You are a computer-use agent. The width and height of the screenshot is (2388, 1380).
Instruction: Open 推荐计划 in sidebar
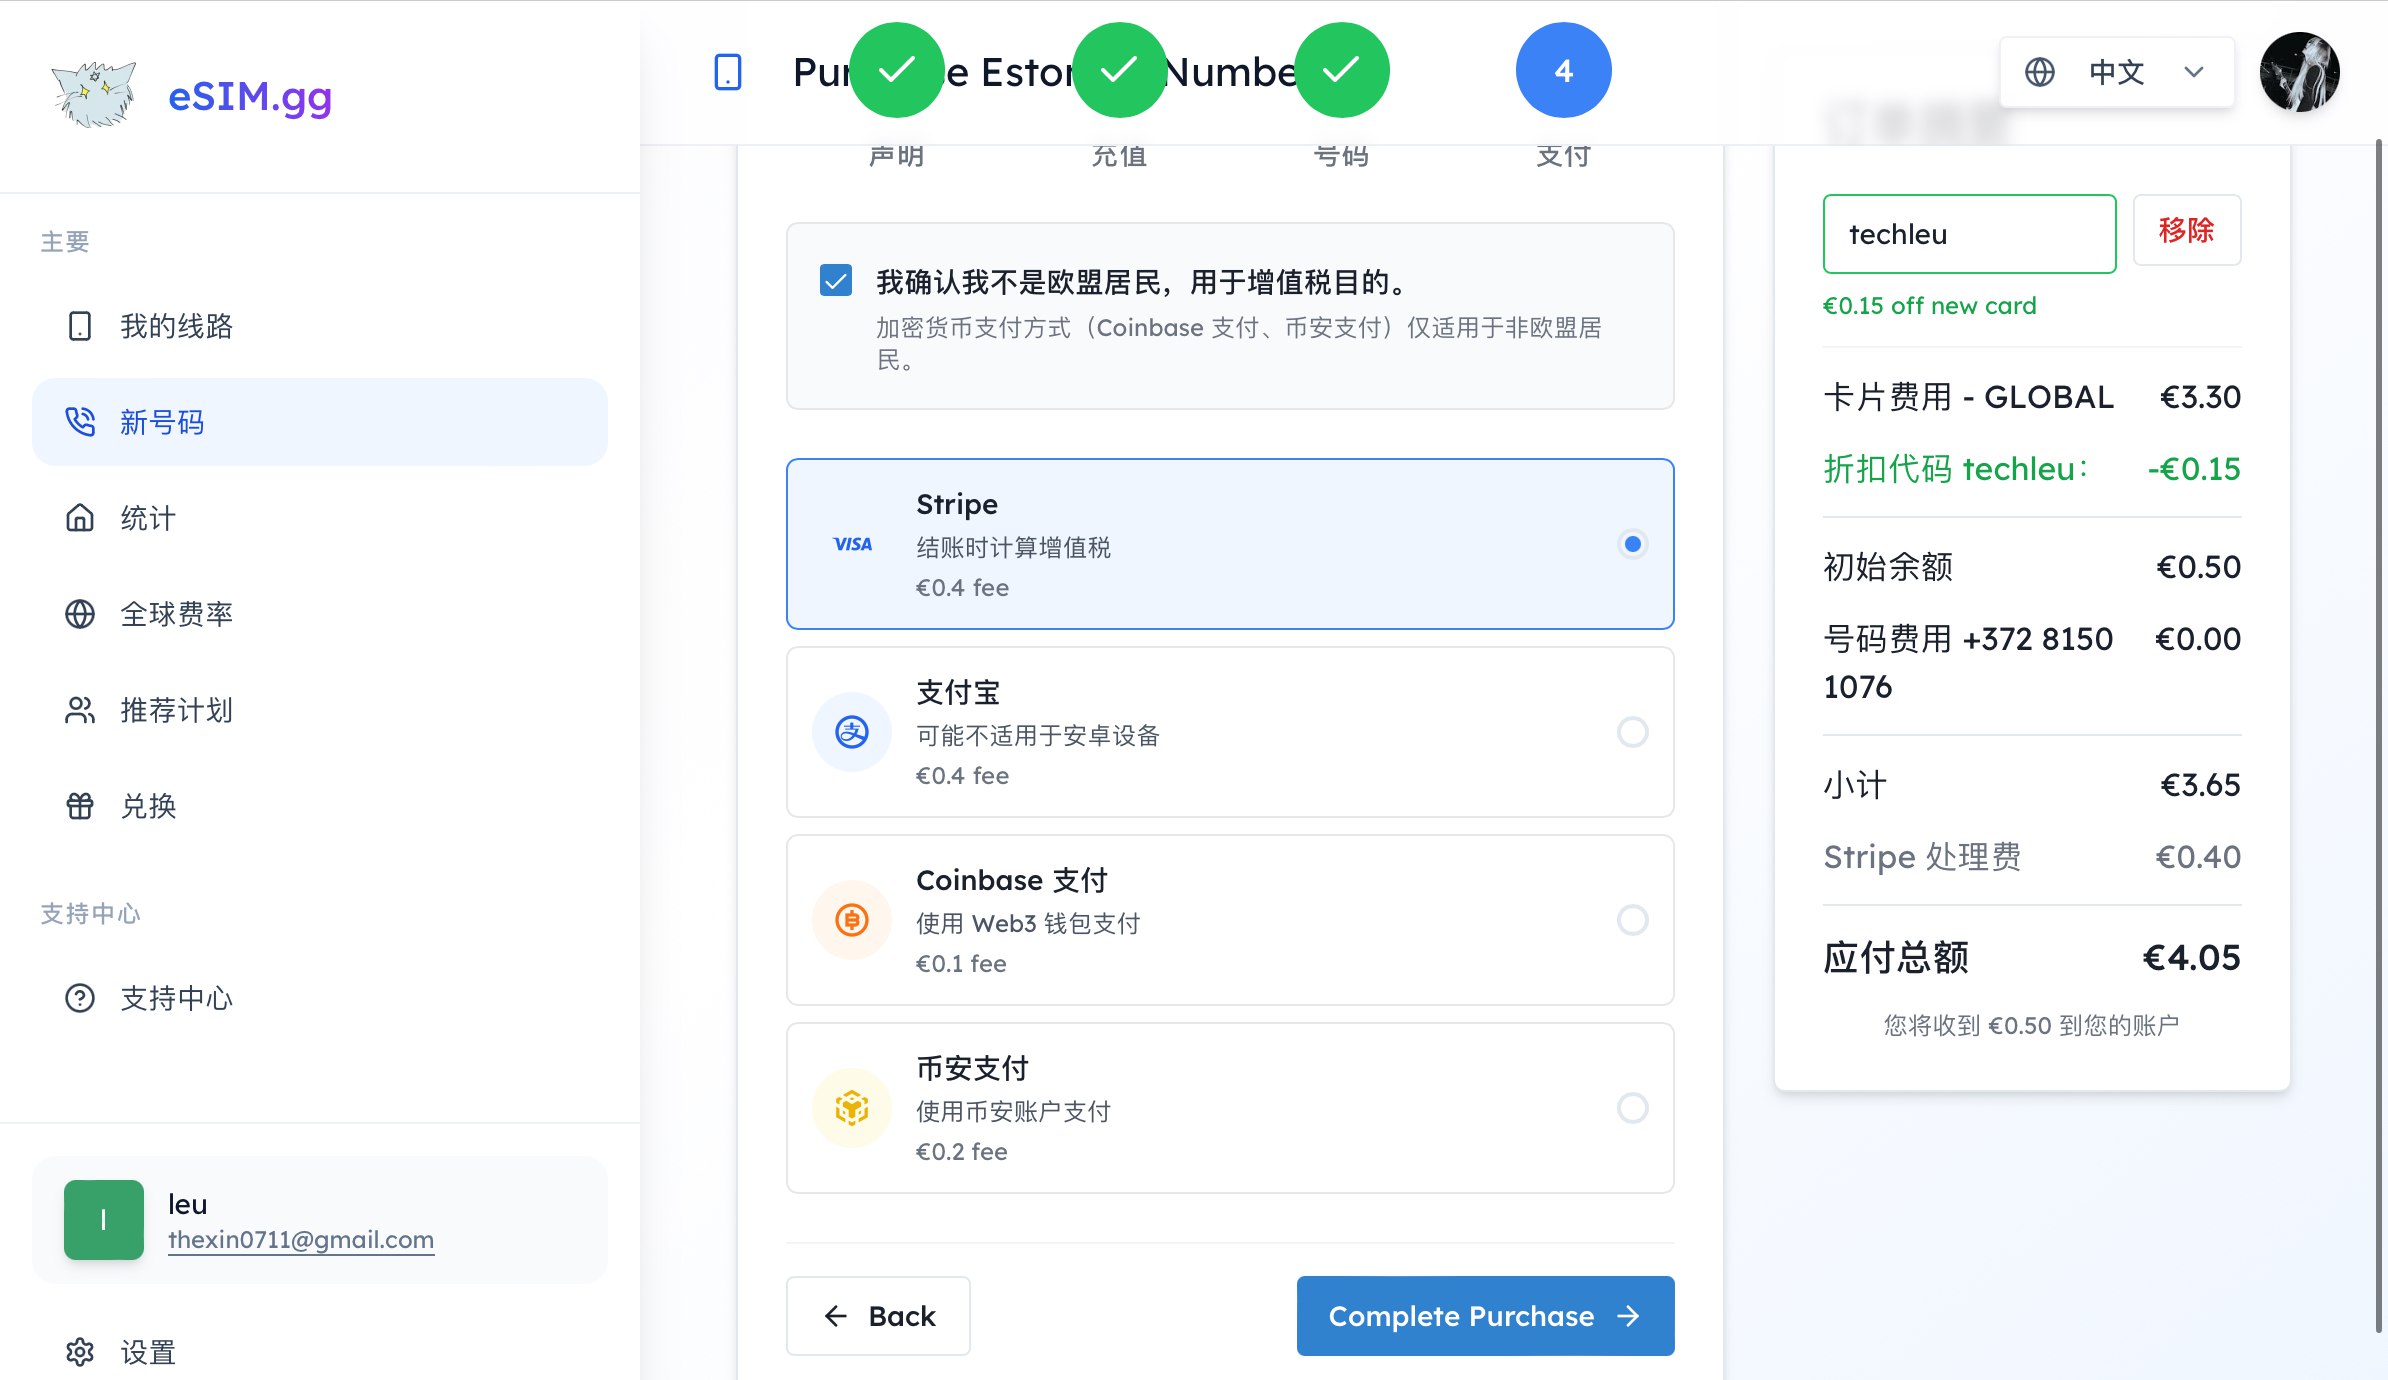pyautogui.click(x=320, y=710)
